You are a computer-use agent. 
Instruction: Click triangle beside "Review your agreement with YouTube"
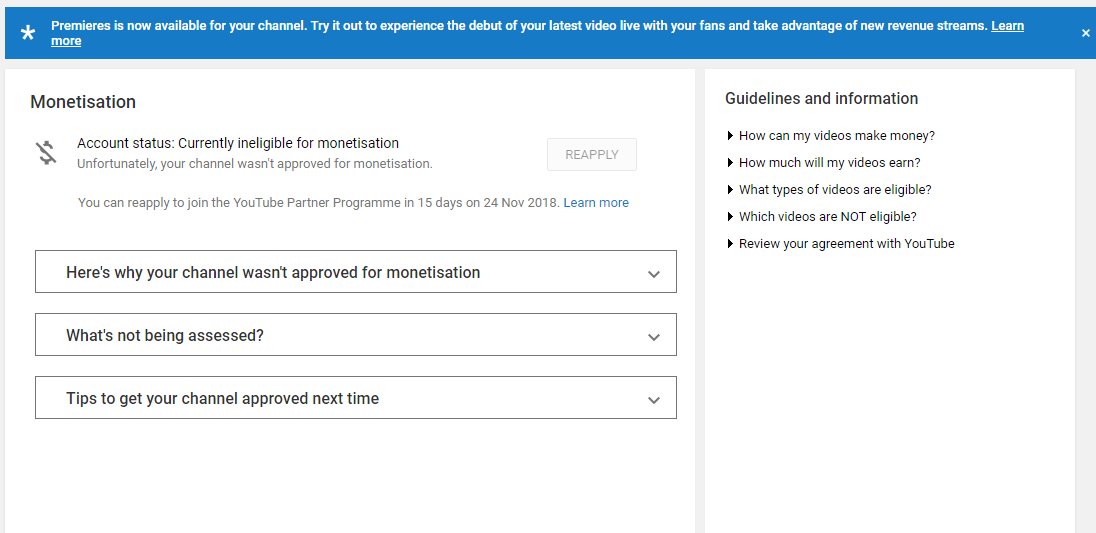point(731,244)
